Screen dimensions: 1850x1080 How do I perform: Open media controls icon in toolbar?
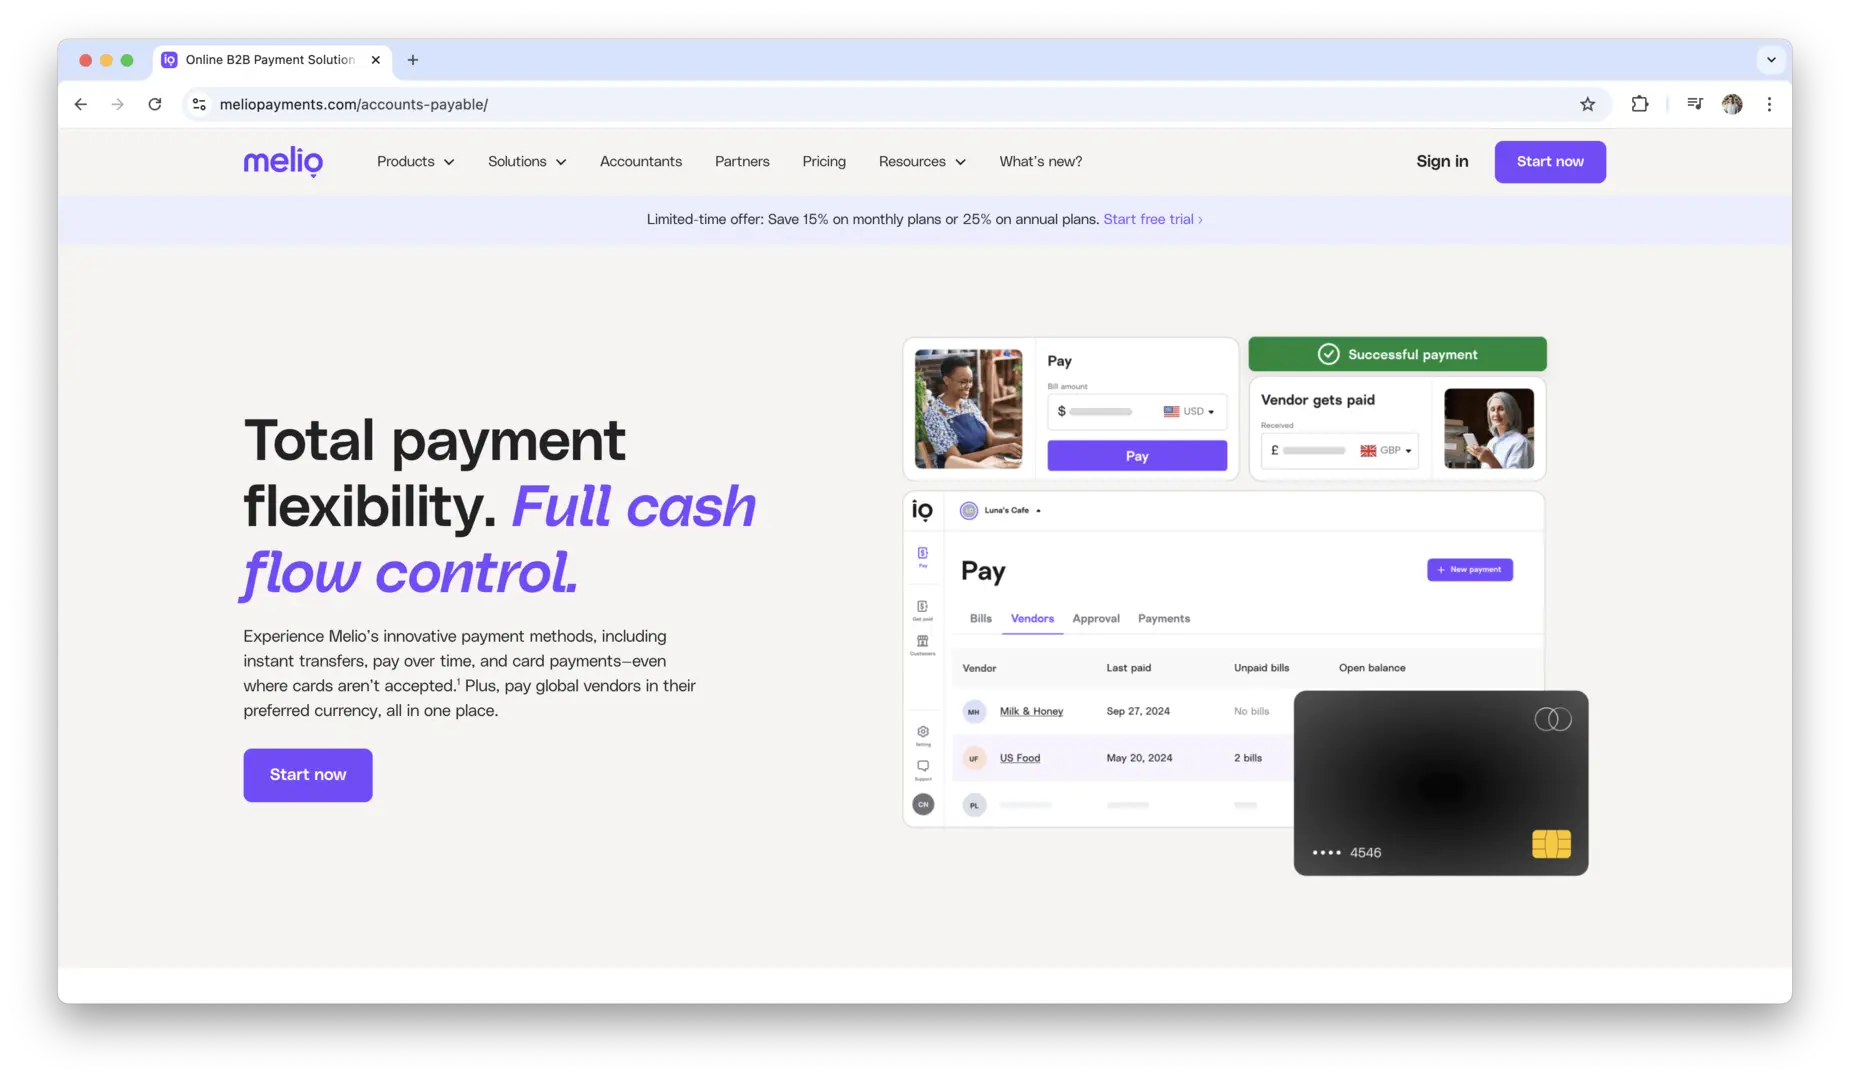pos(1694,104)
